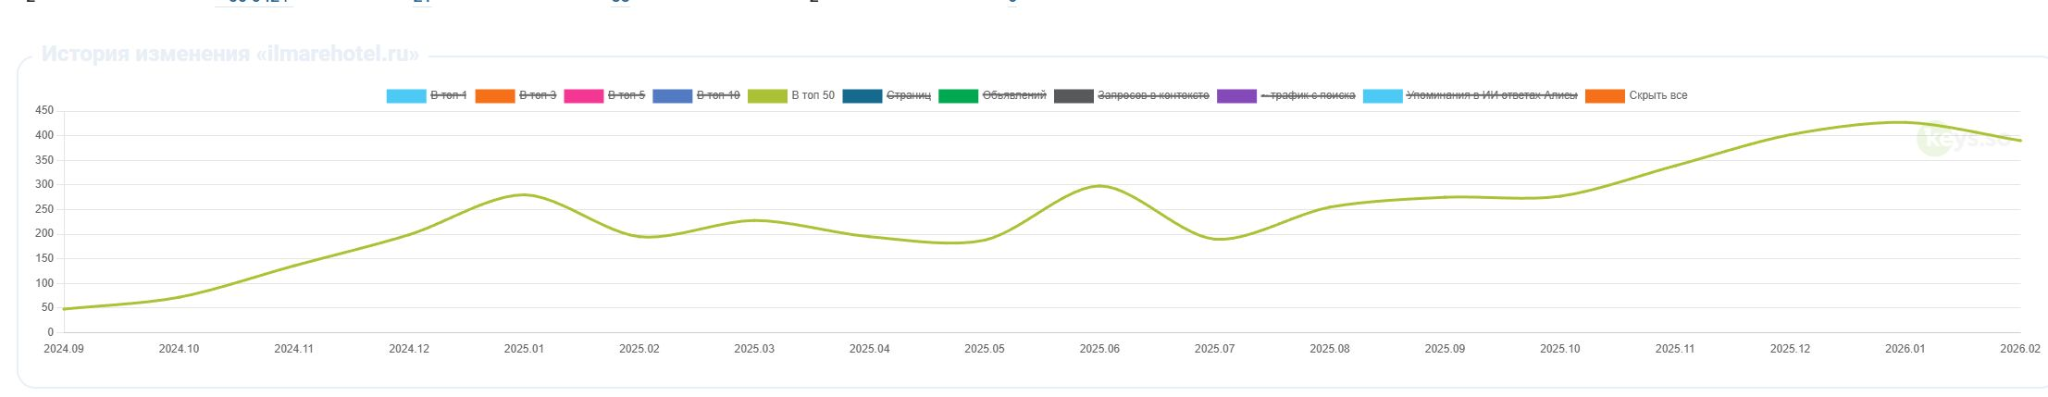This screenshot has height=397, width=2048.
Task: Click the 2026.01 x-axis label
Action: tap(1905, 349)
